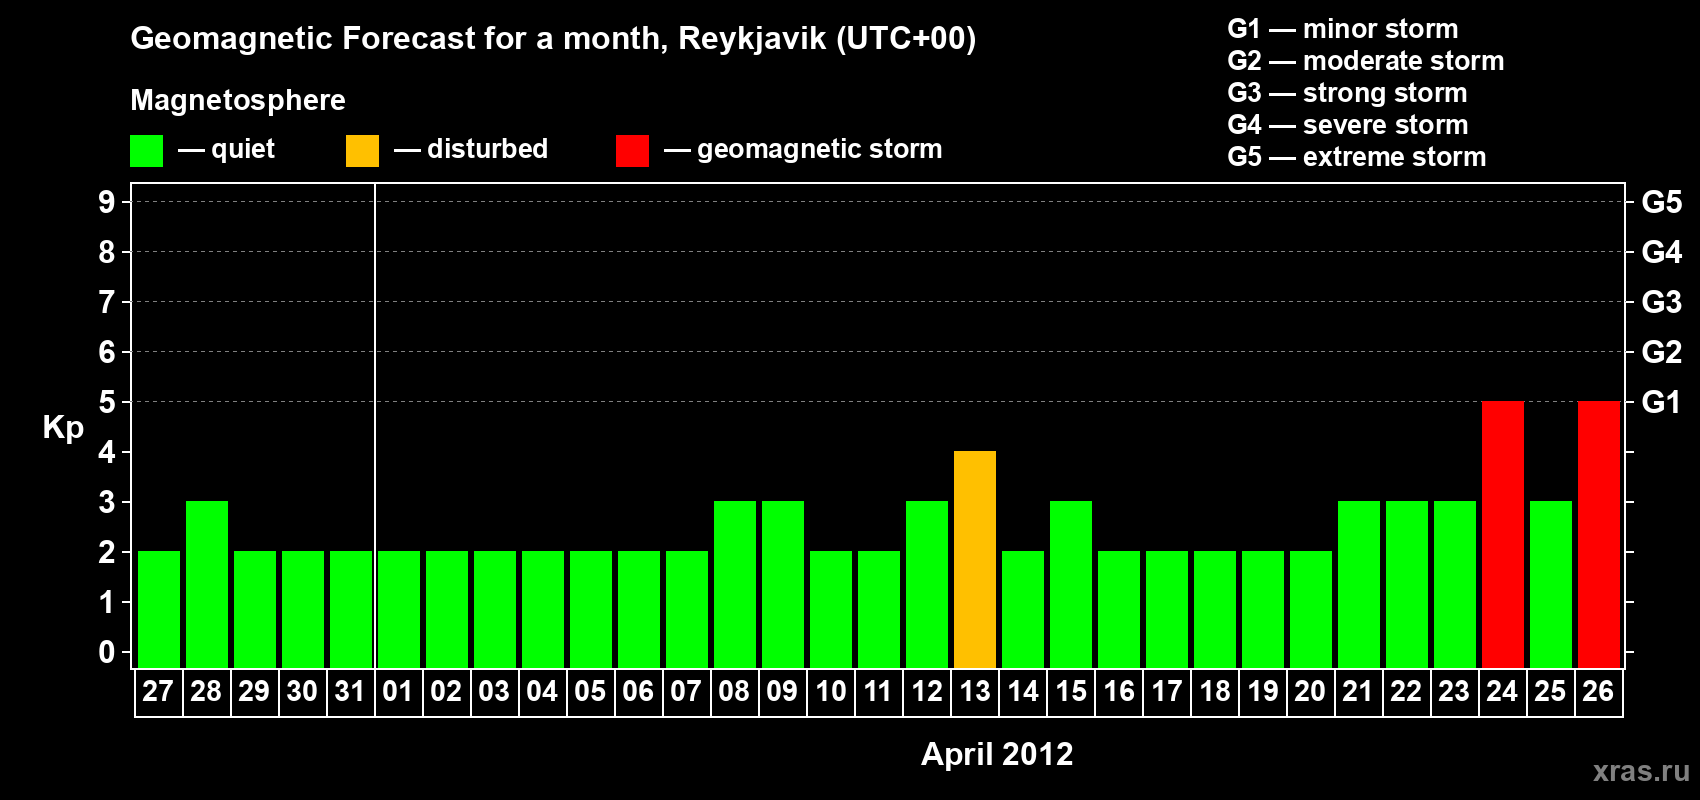Screen dimensions: 1700x800
Task: Click the G1 right-axis label
Action: pyautogui.click(x=1662, y=402)
